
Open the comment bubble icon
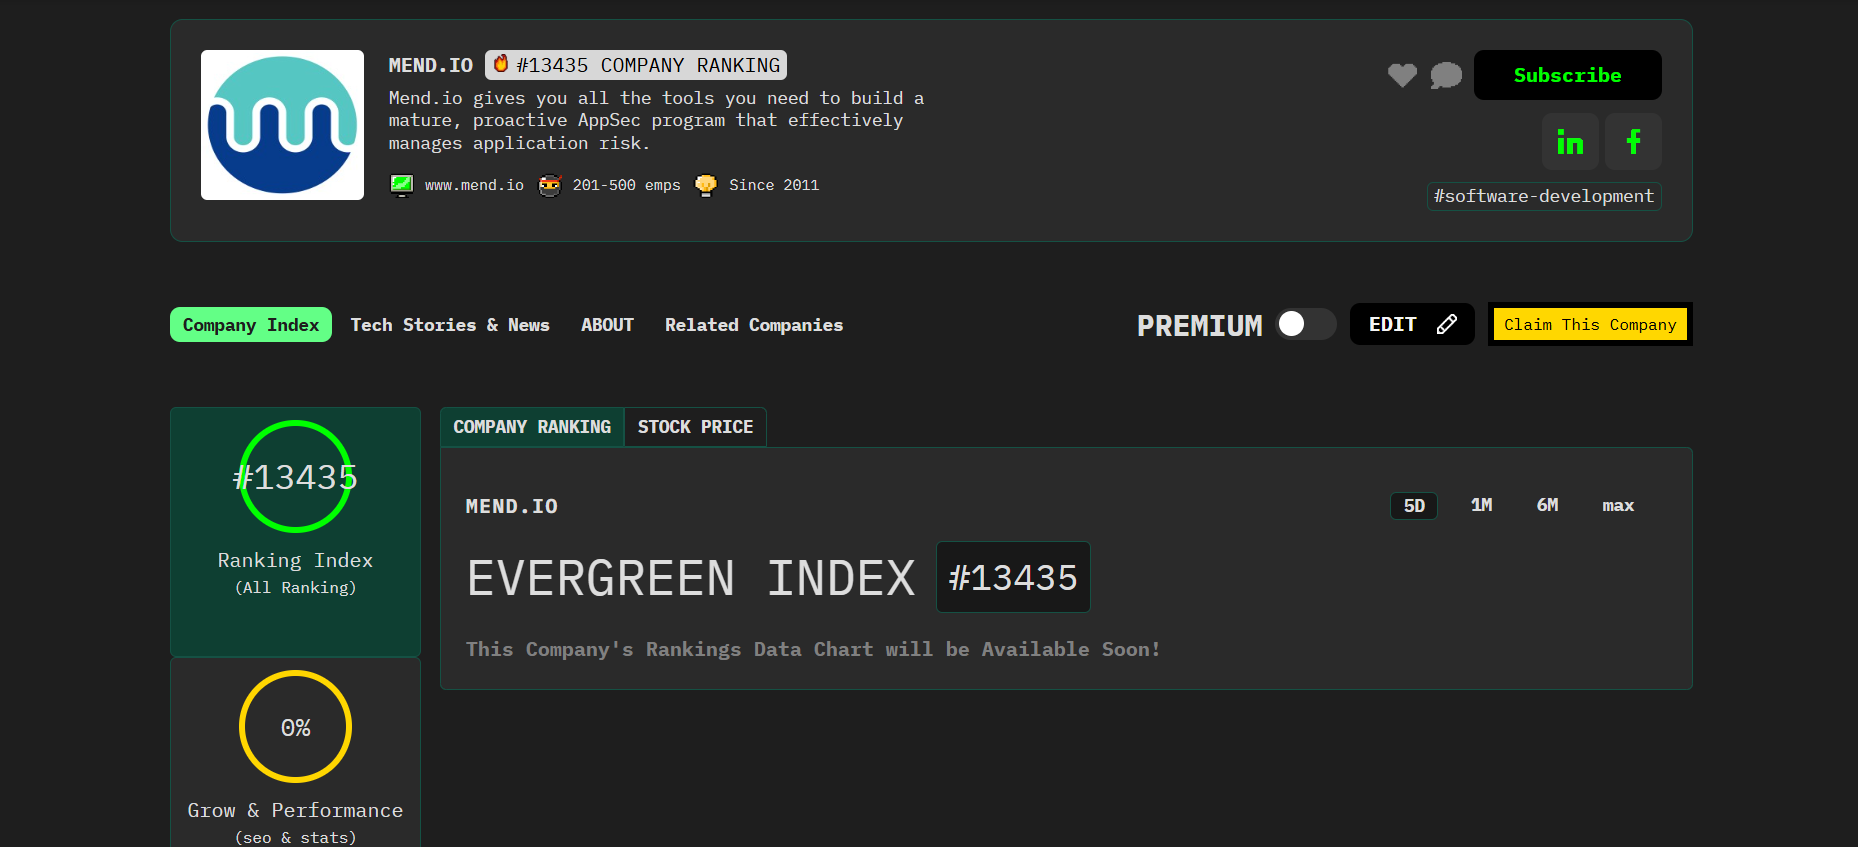[1446, 75]
